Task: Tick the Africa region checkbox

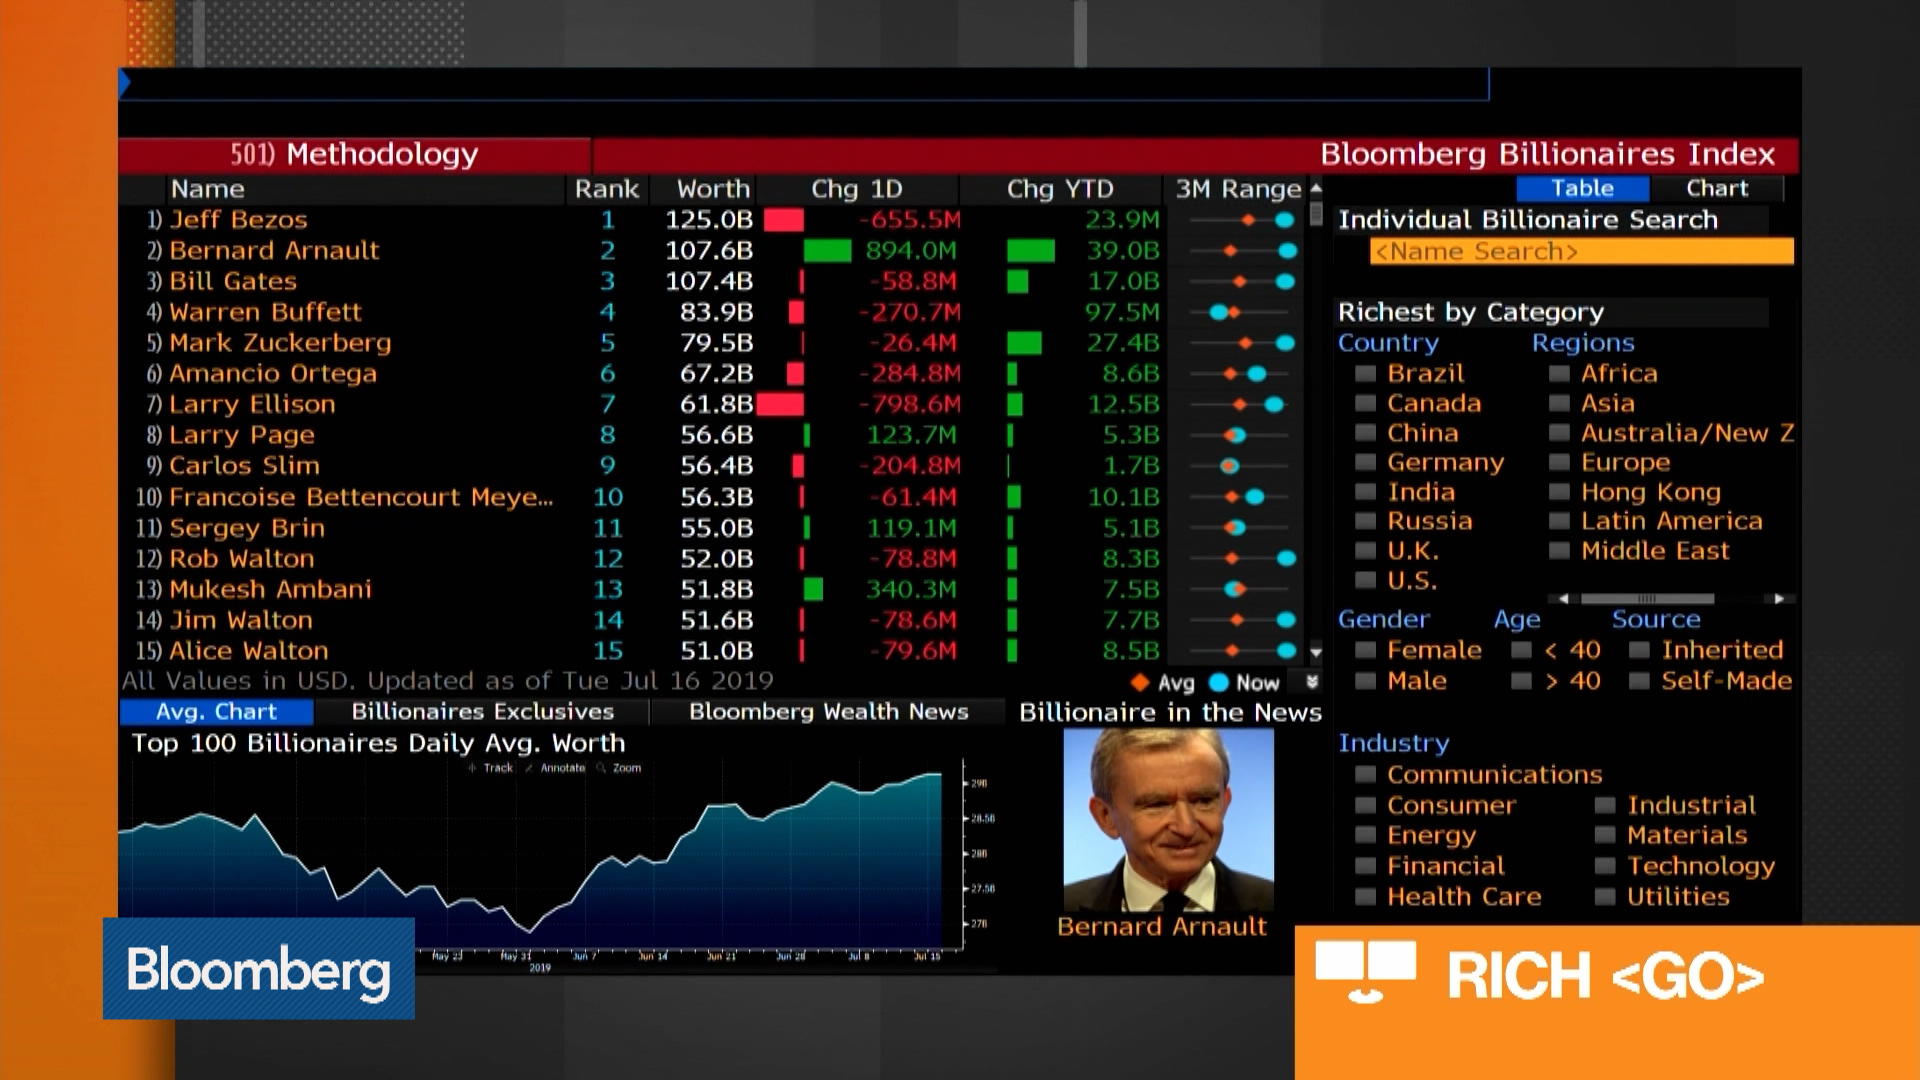Action: (x=1559, y=374)
